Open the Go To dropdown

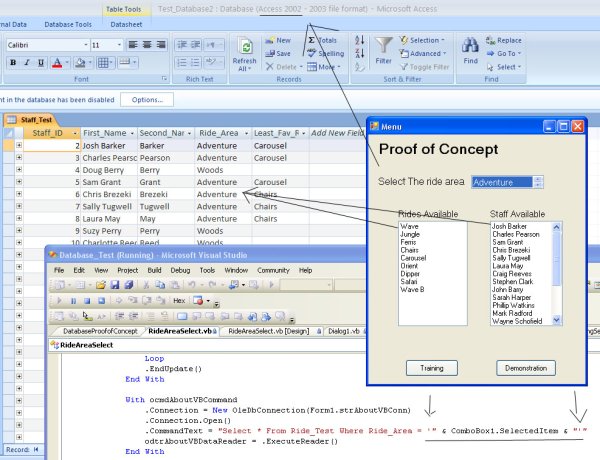(504, 54)
